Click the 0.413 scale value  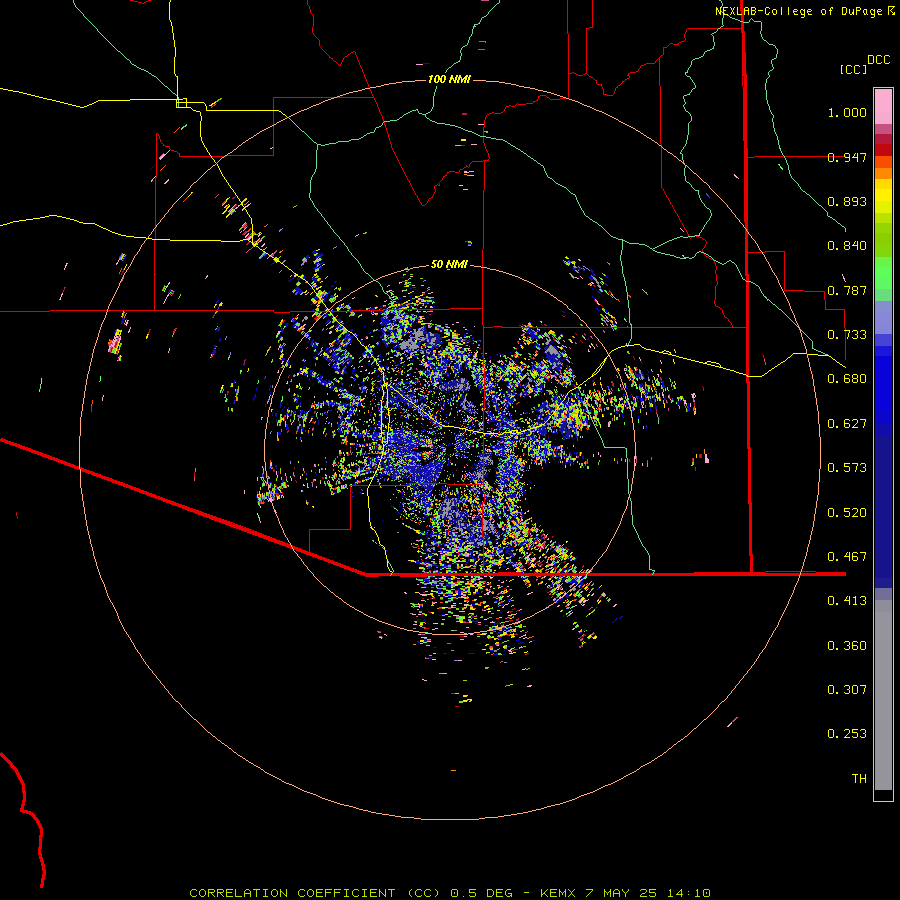pos(847,601)
